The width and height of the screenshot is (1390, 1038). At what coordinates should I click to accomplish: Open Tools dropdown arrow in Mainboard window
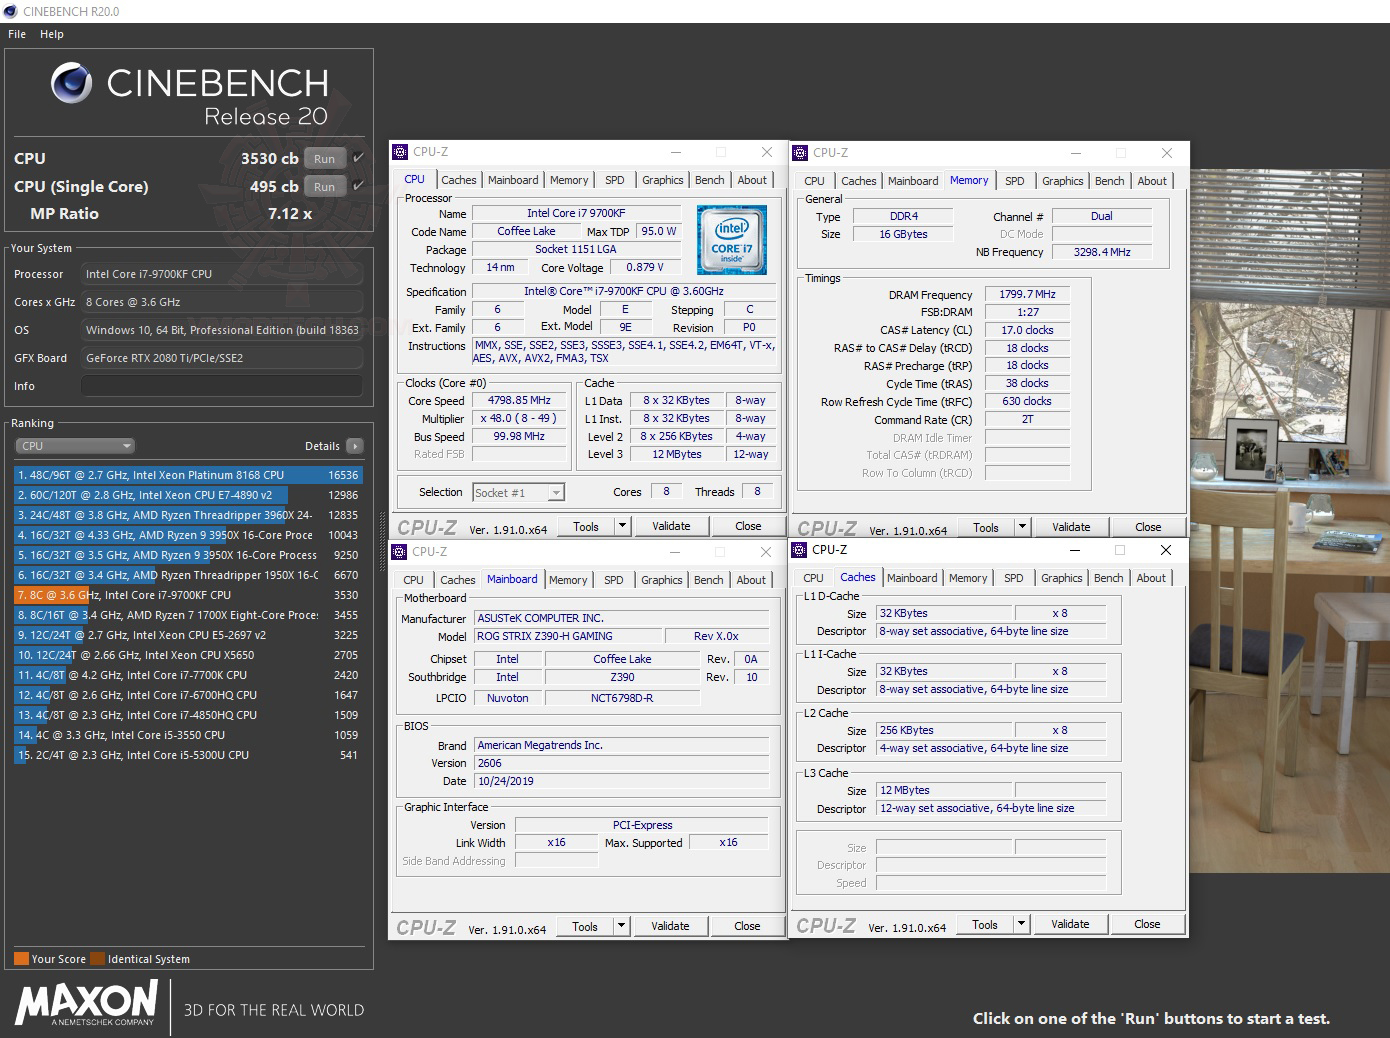point(621,926)
